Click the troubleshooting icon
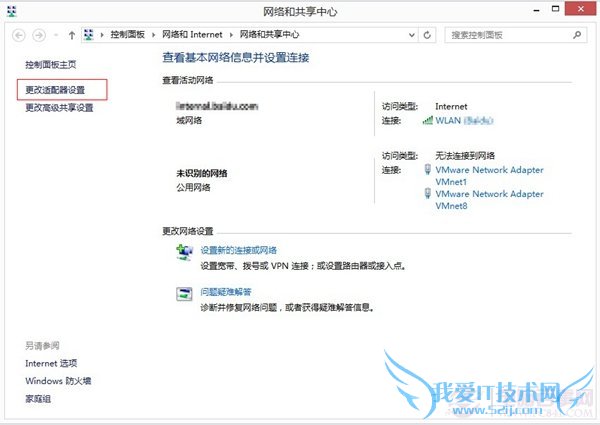 click(184, 294)
